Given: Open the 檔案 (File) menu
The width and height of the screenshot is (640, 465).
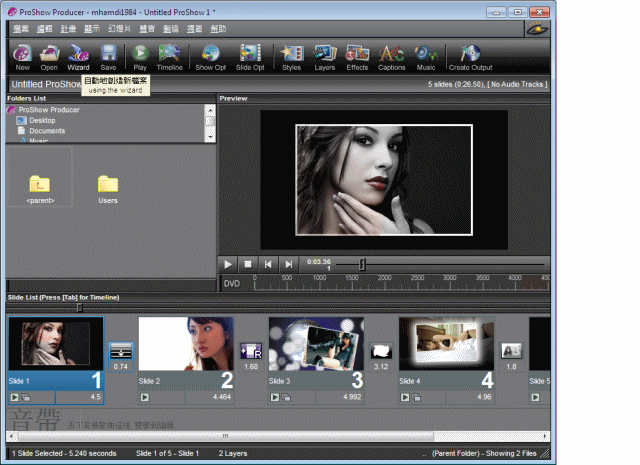Looking at the screenshot, I should (x=21, y=29).
